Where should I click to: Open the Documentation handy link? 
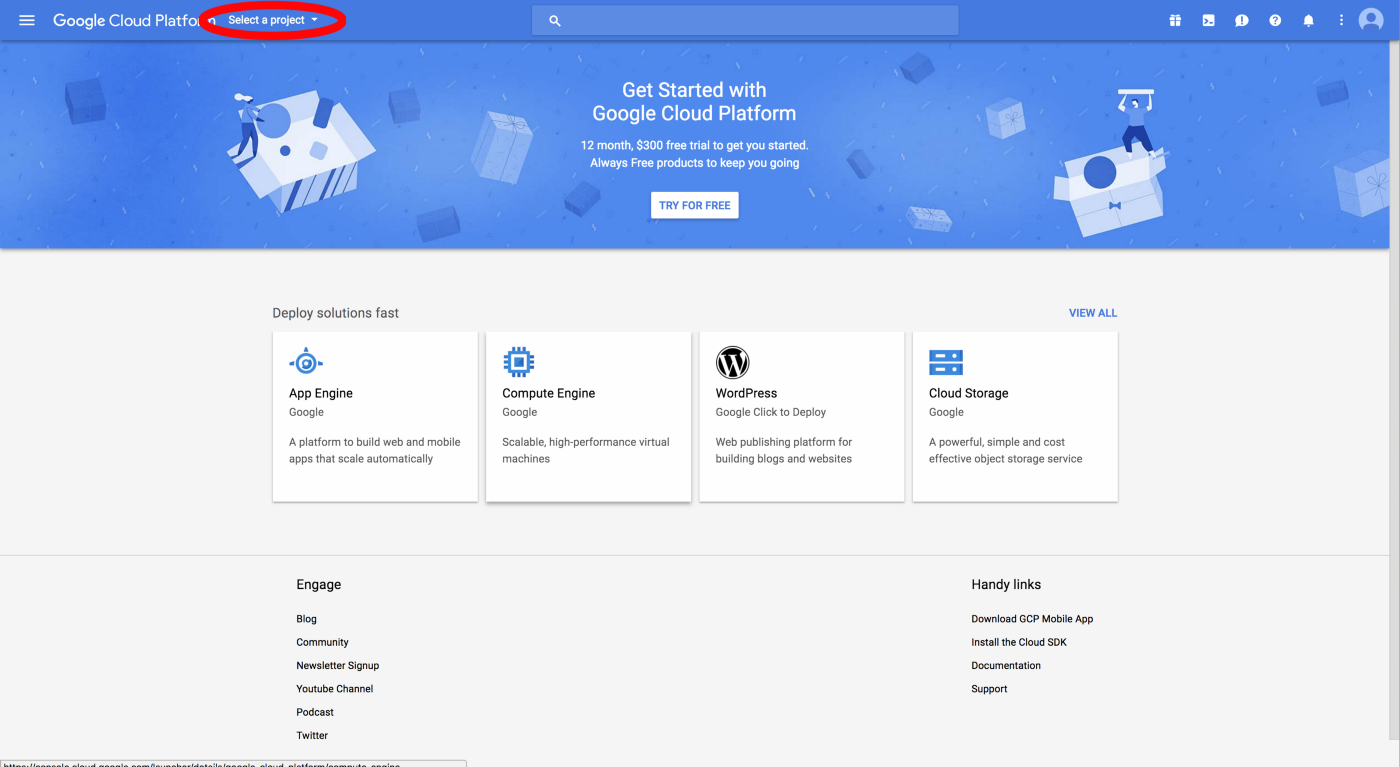point(1005,666)
